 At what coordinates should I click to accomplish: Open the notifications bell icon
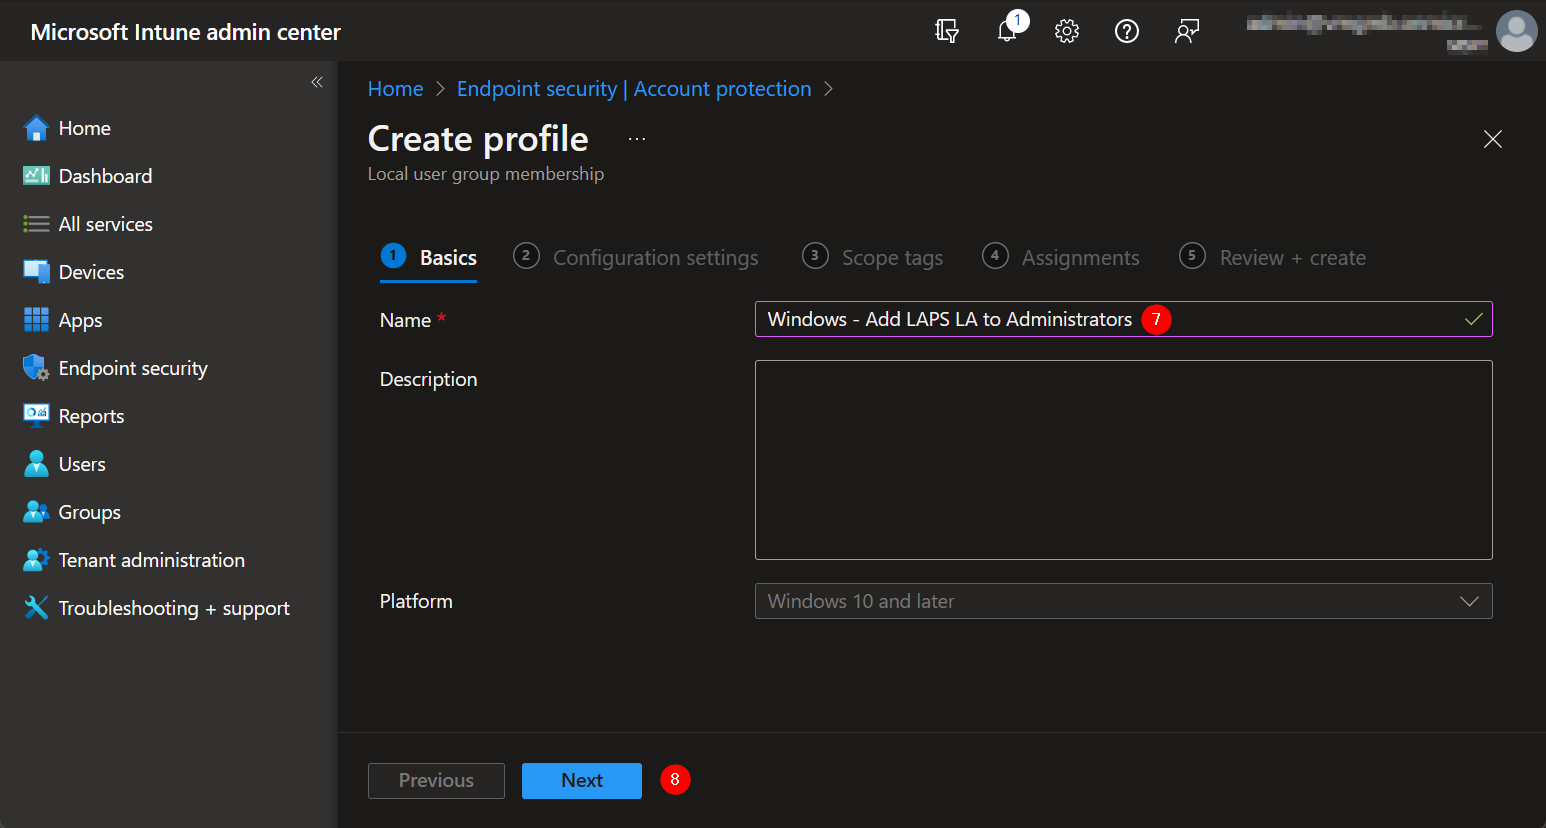point(1007,31)
